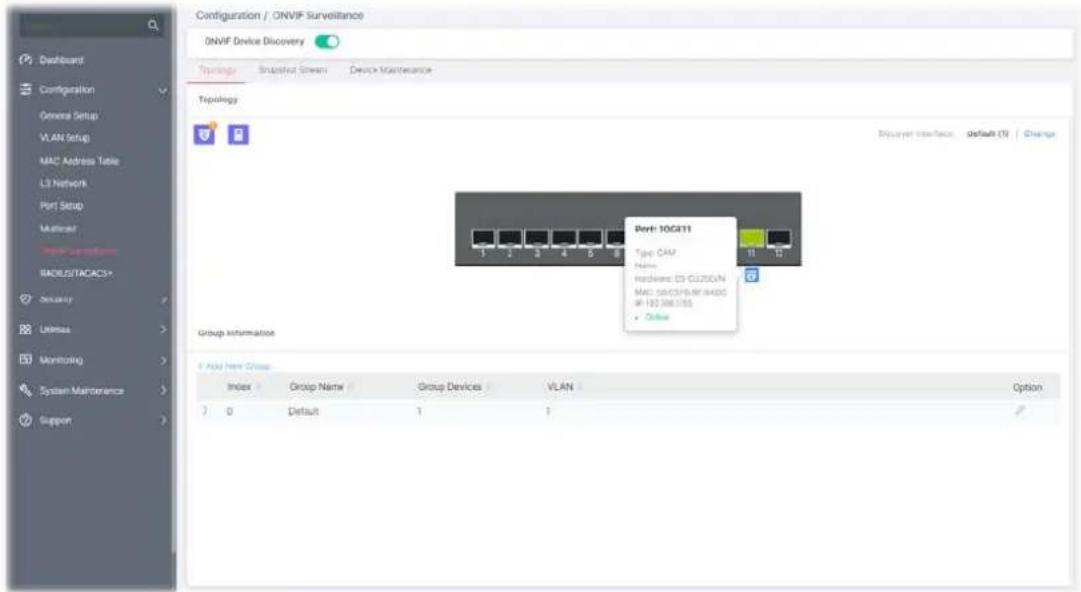
Task: Switch to the Topology tab
Action: (x=217, y=70)
